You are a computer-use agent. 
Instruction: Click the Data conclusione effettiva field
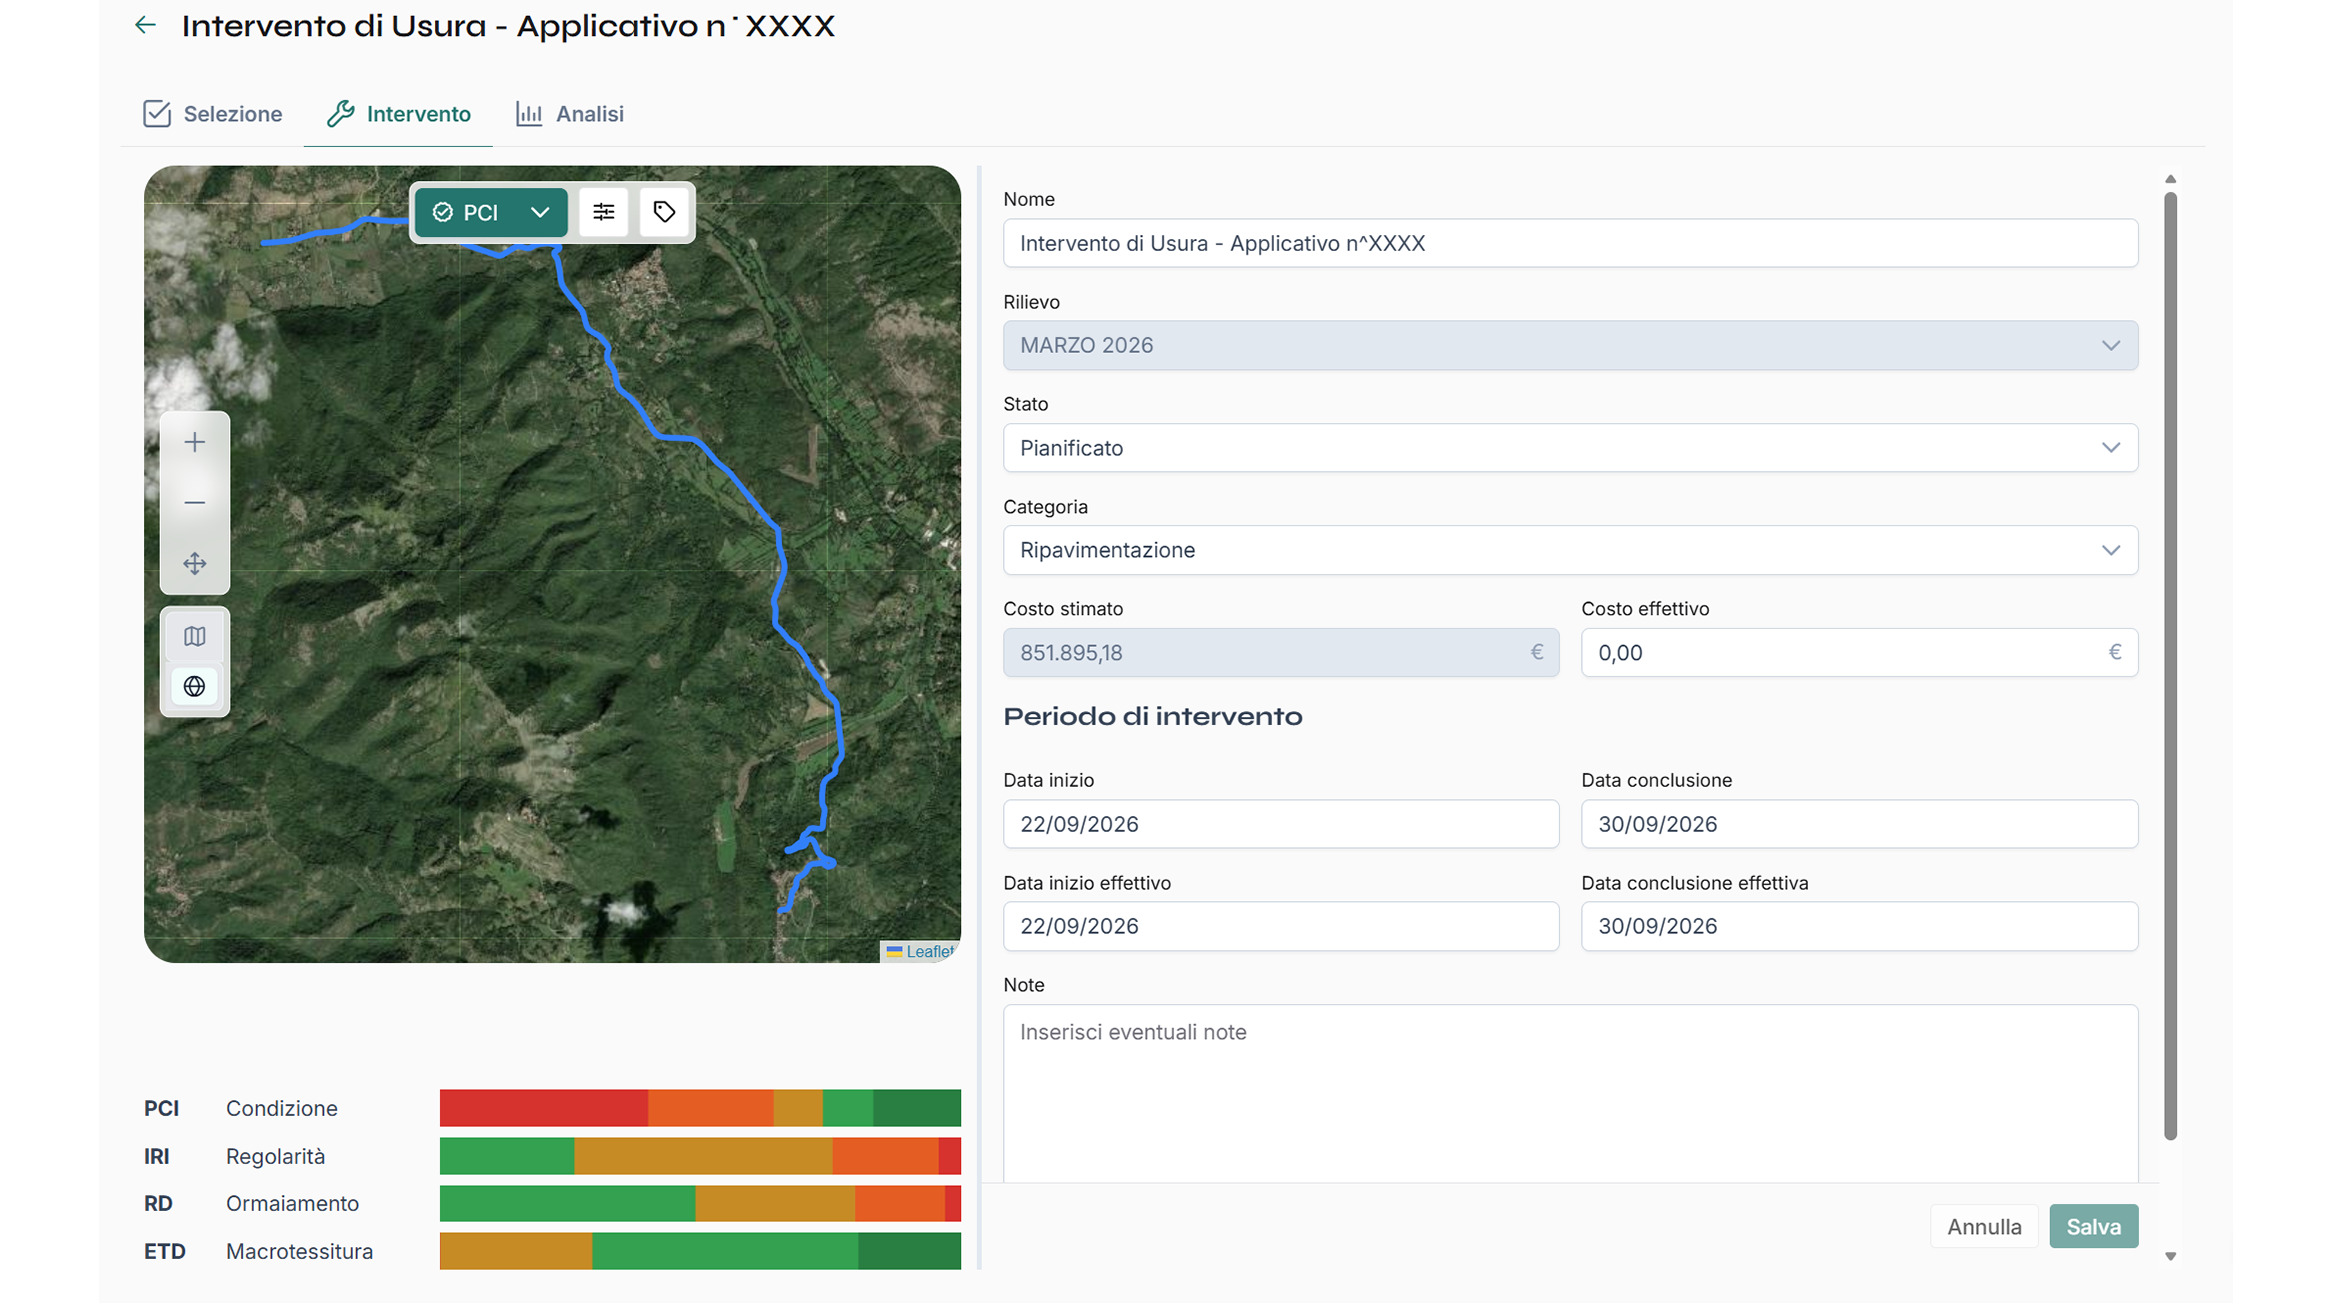click(x=1859, y=926)
